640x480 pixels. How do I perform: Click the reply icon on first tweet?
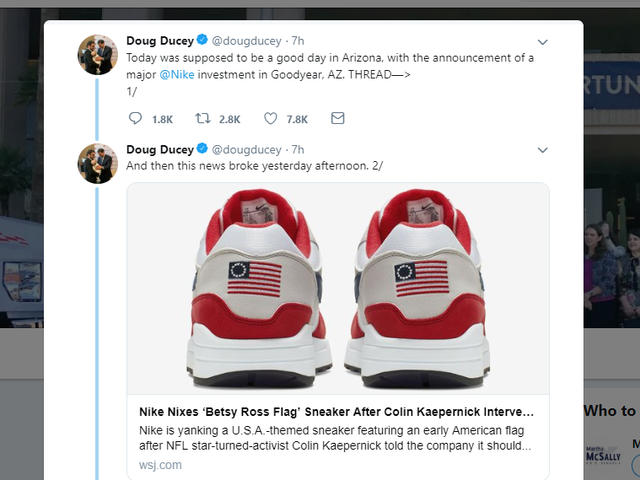(136, 119)
